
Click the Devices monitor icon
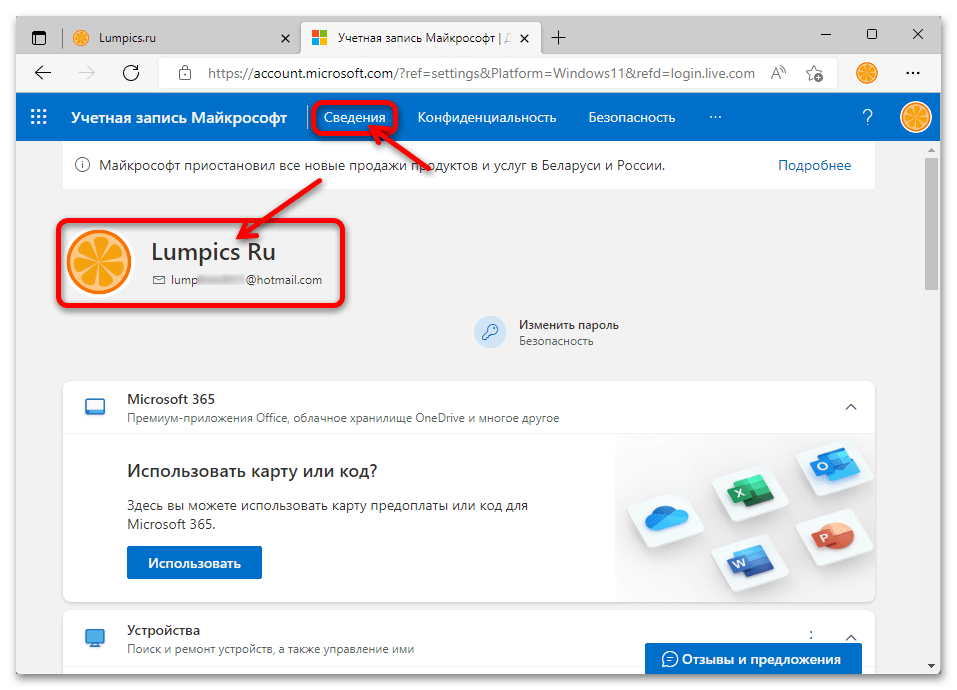(x=95, y=638)
